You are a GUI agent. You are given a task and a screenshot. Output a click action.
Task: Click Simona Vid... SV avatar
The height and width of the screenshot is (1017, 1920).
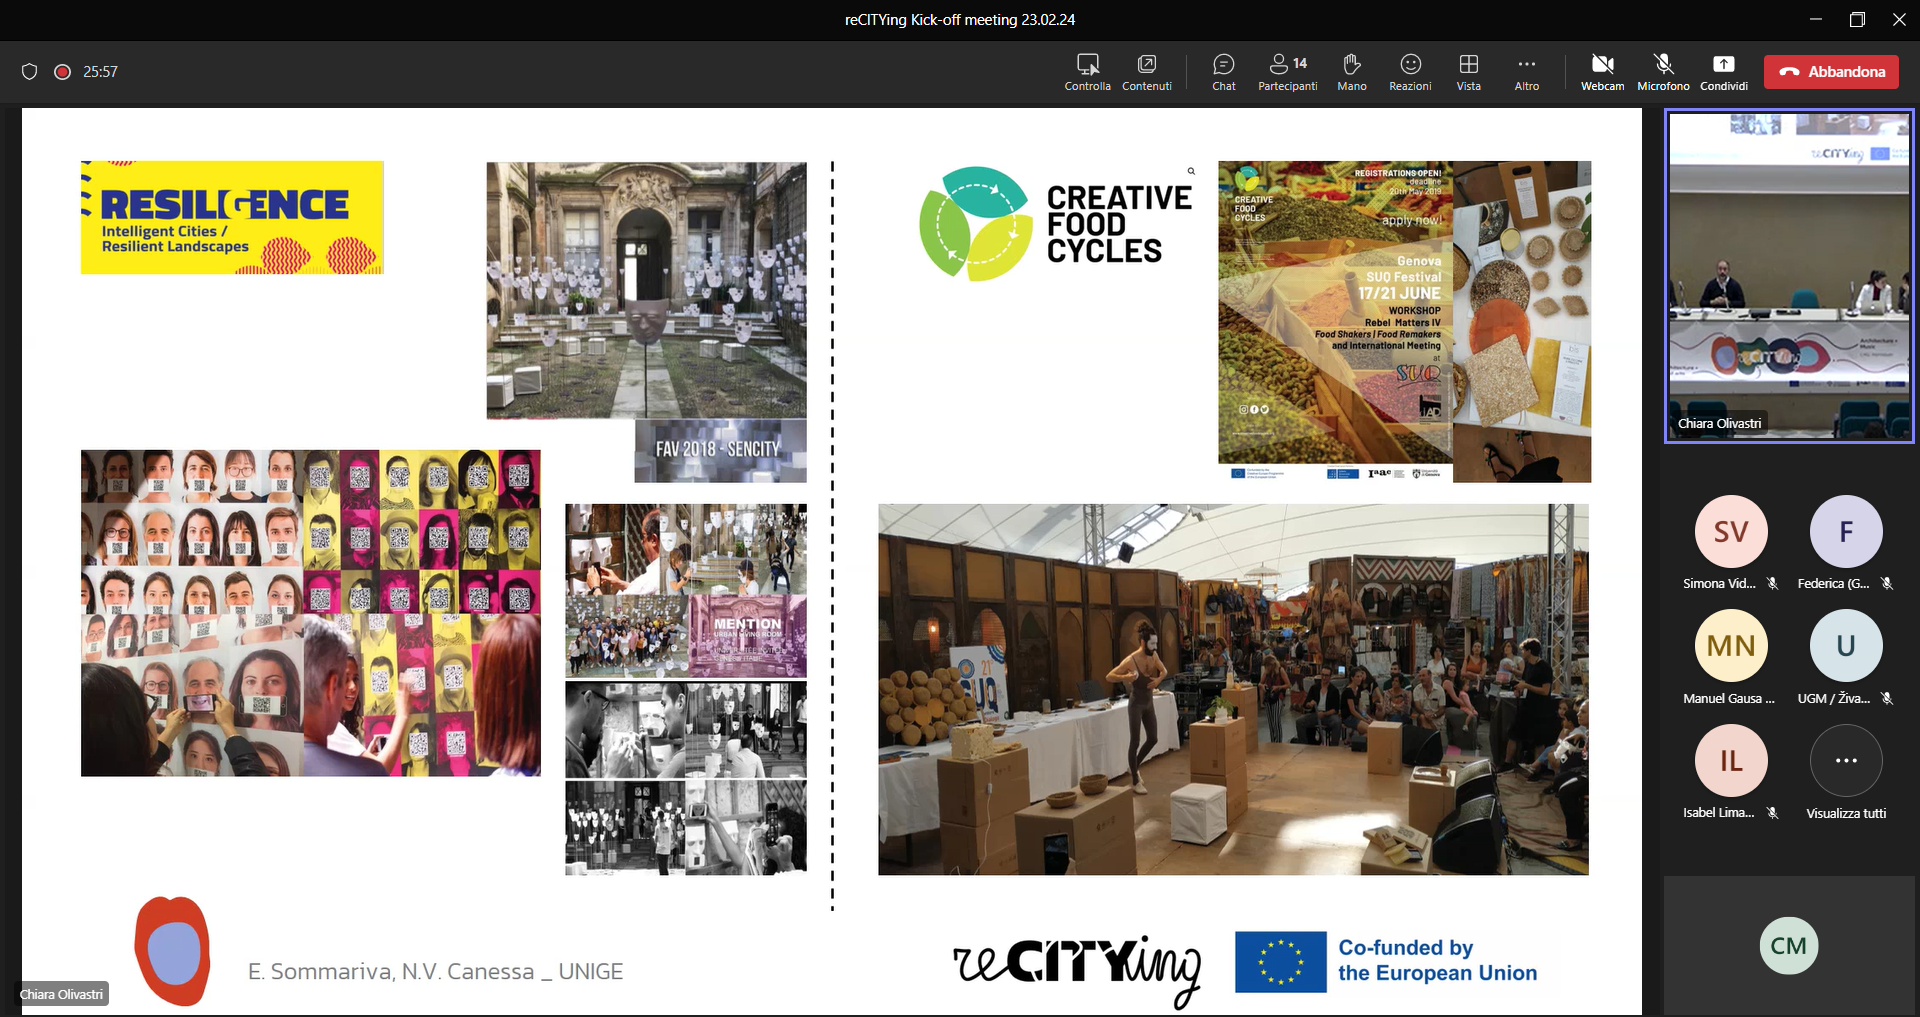click(x=1730, y=532)
